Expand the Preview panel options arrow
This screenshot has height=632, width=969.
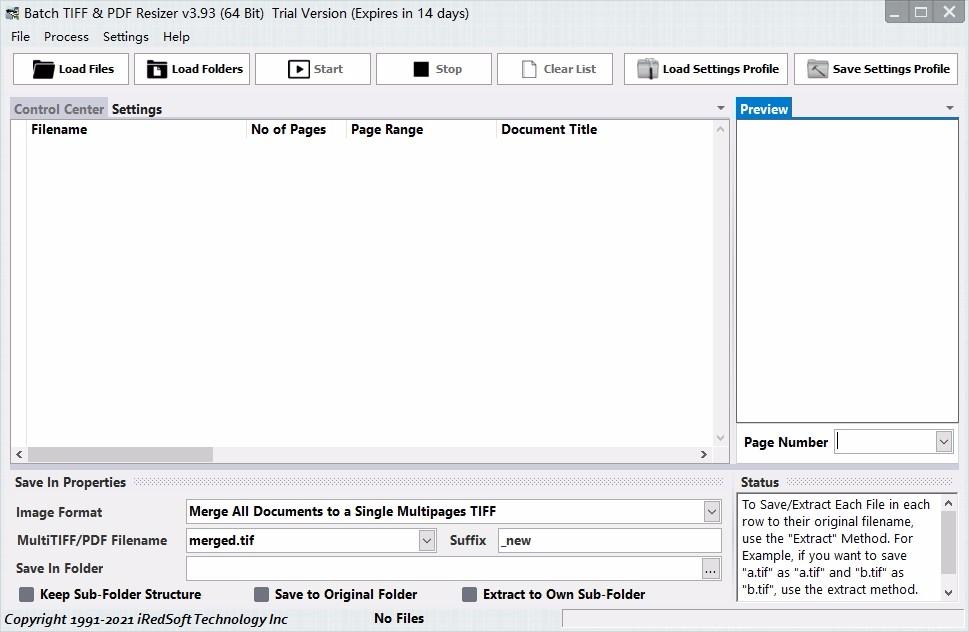click(x=950, y=108)
